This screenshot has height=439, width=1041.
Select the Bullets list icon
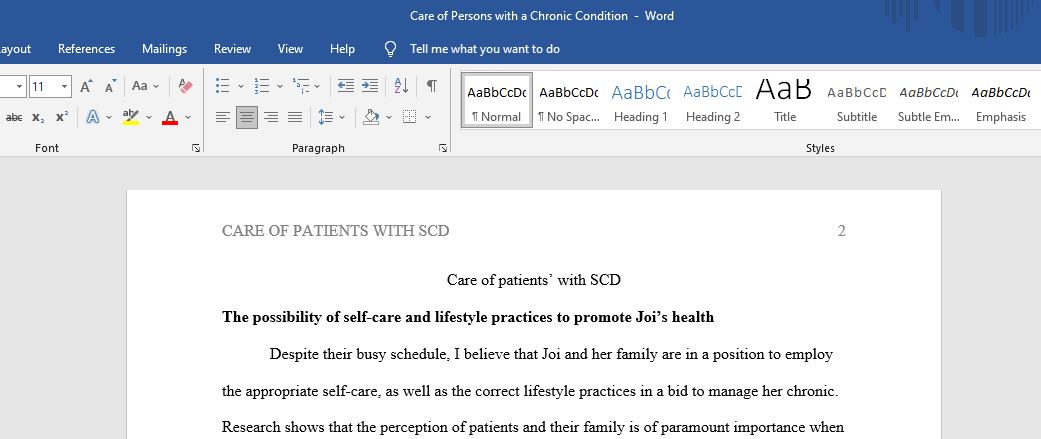(223, 86)
